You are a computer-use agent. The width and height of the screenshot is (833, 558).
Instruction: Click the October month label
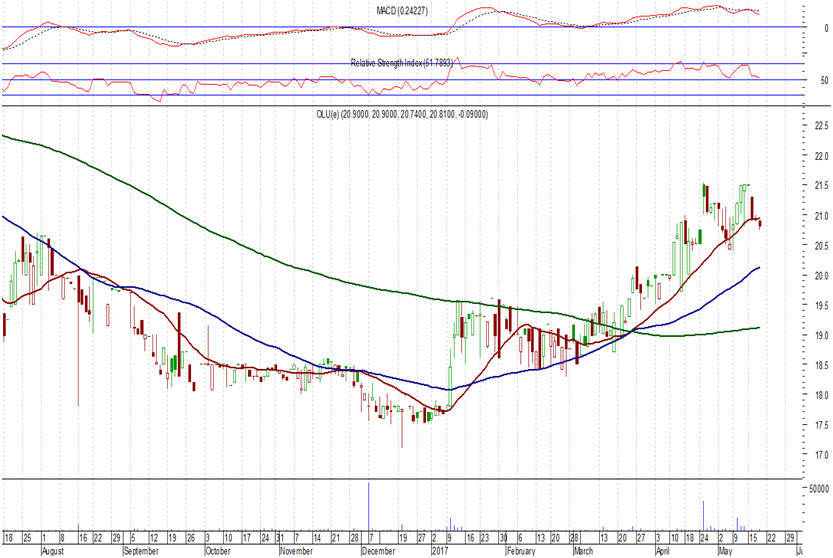220,550
